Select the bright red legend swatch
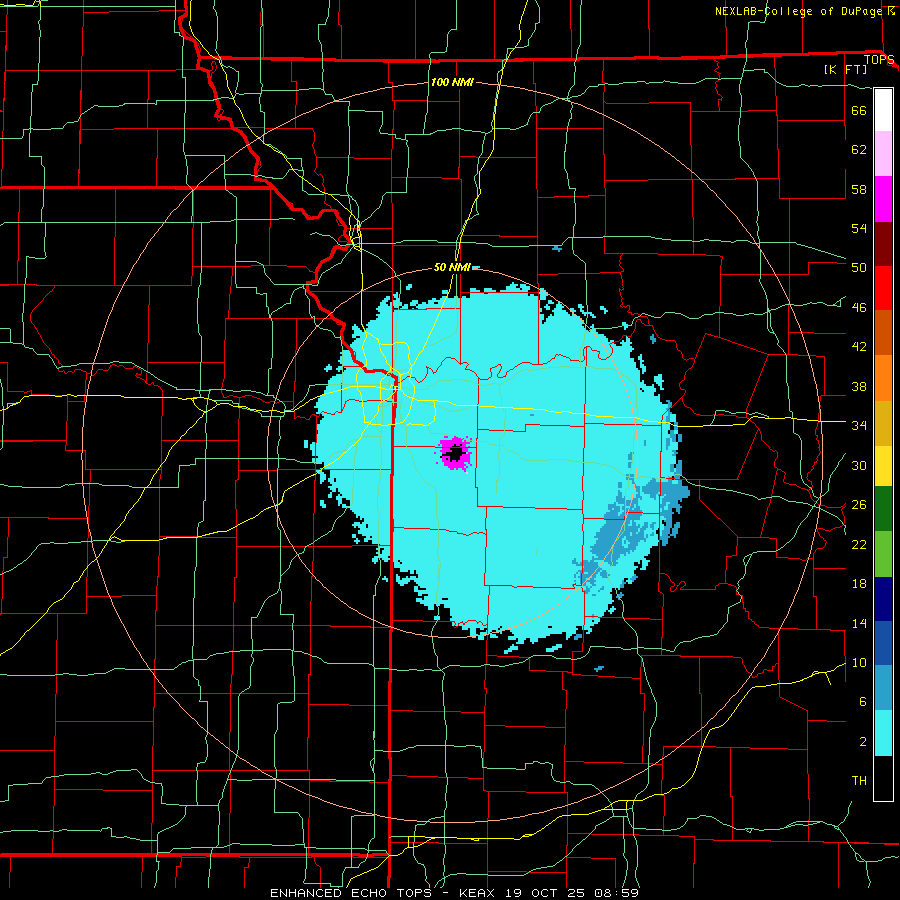Image resolution: width=900 pixels, height=900 pixels. (x=883, y=288)
